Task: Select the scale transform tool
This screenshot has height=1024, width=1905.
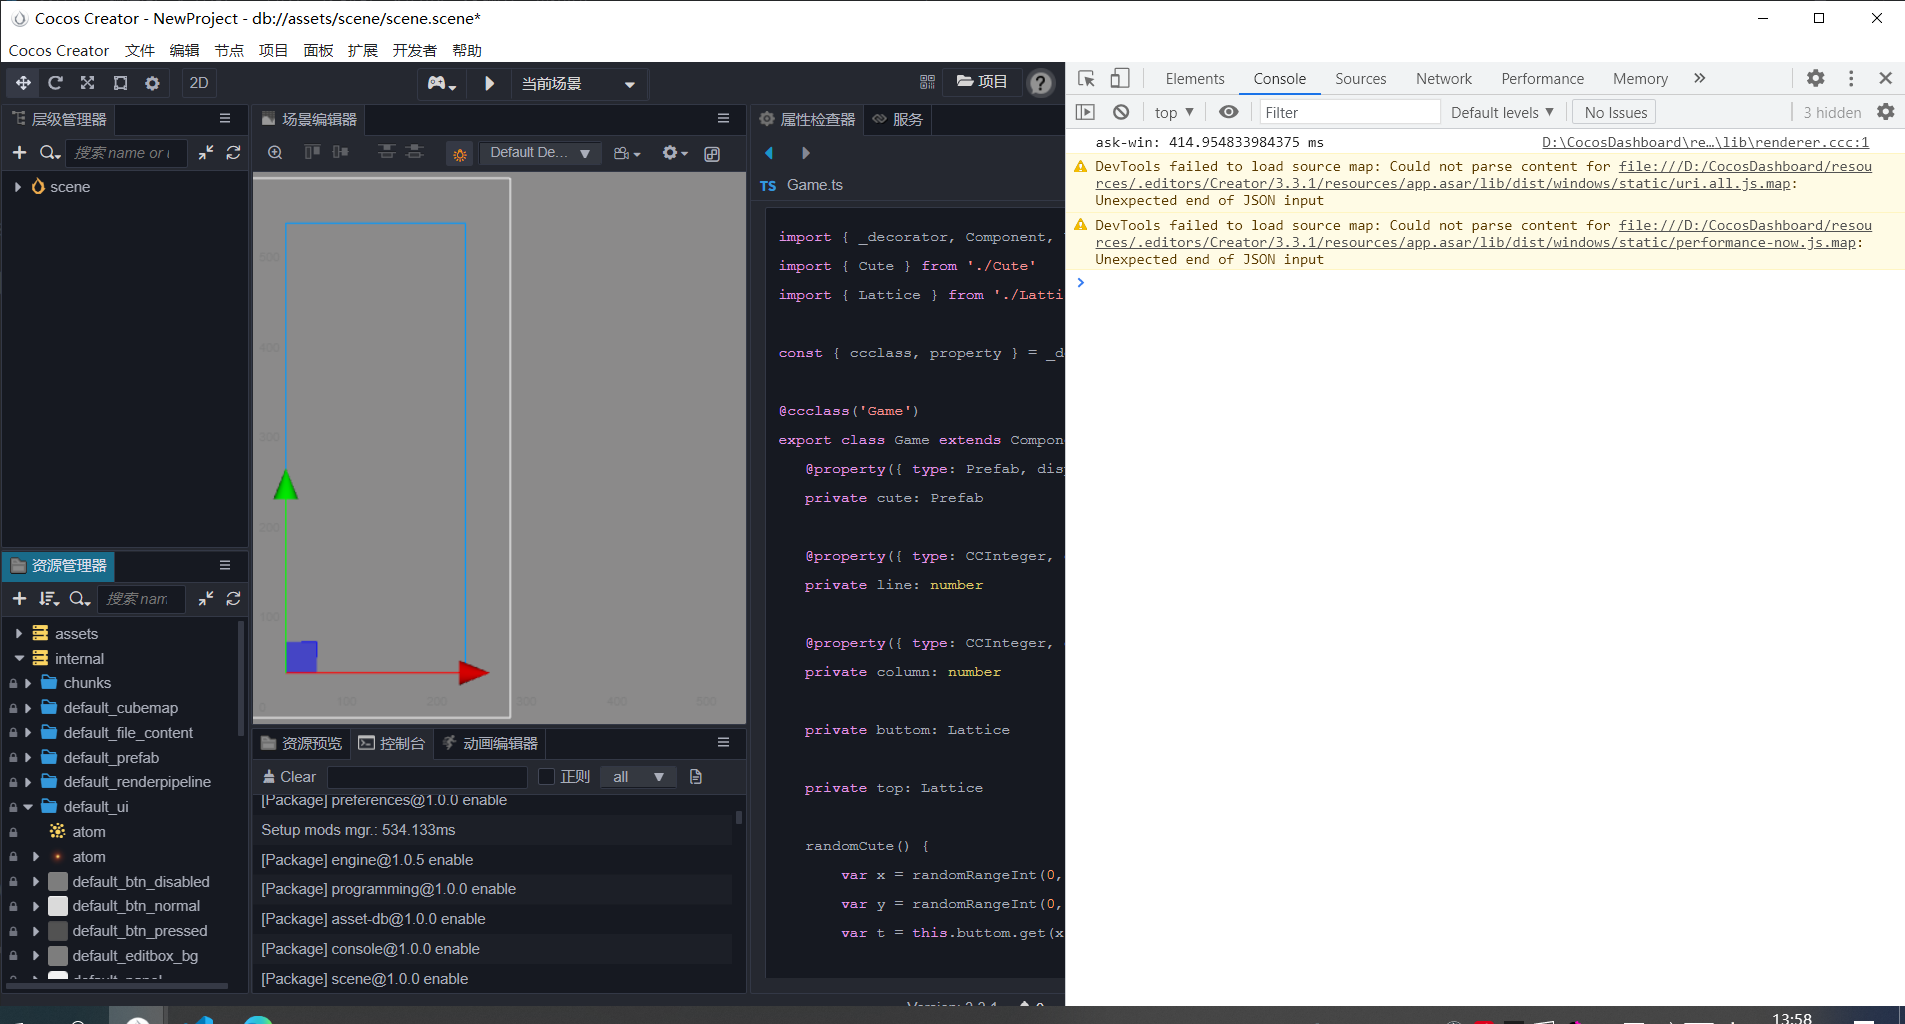Action: (88, 83)
